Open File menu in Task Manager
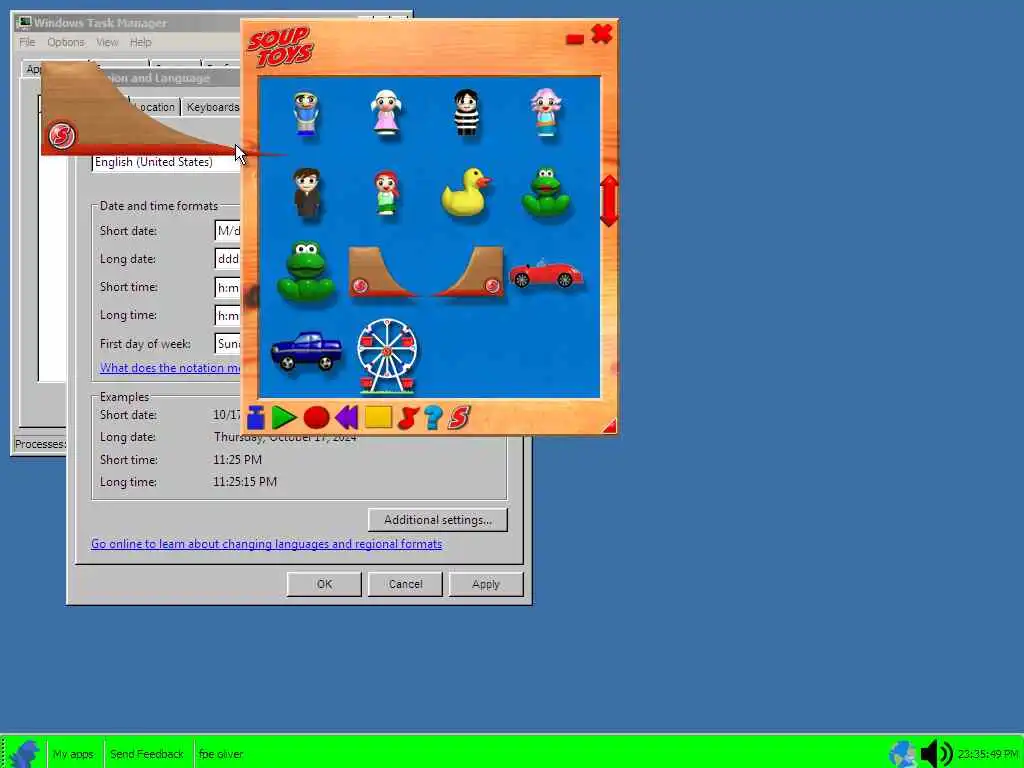The image size is (1024, 768). pyautogui.click(x=27, y=42)
